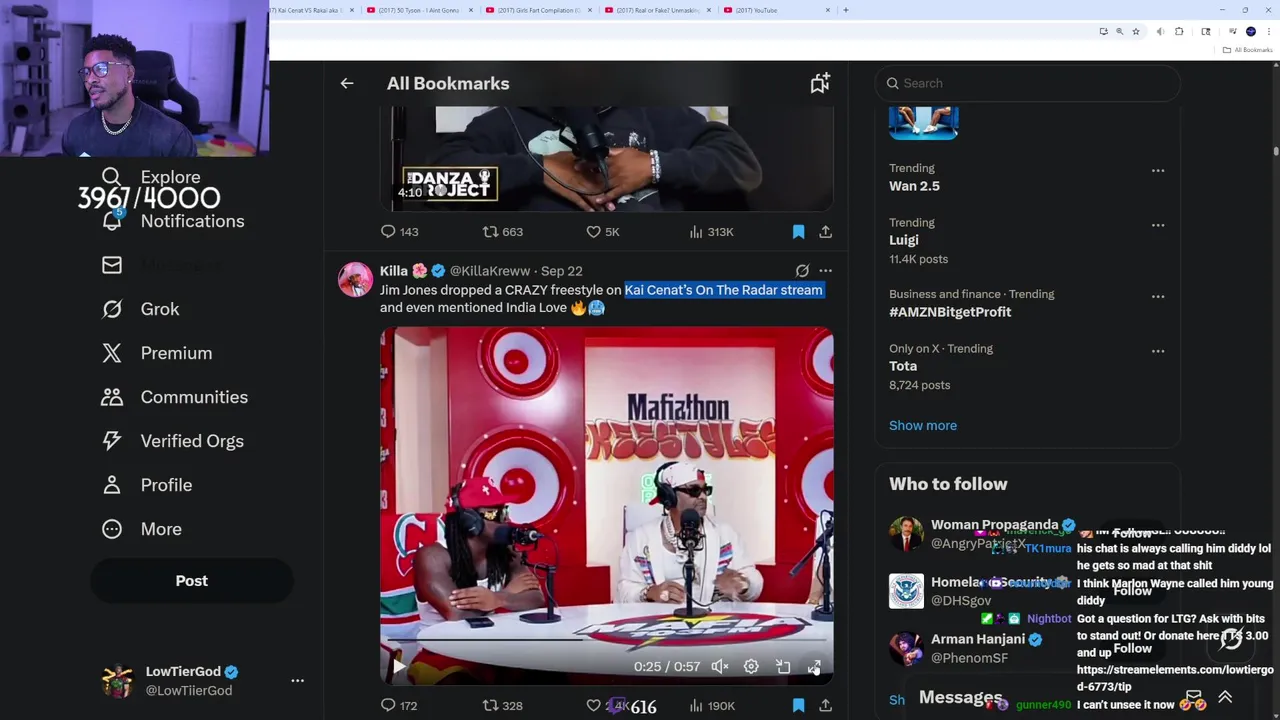Repost Killa's post with 328 reposts
The image size is (1280, 720).
point(490,706)
